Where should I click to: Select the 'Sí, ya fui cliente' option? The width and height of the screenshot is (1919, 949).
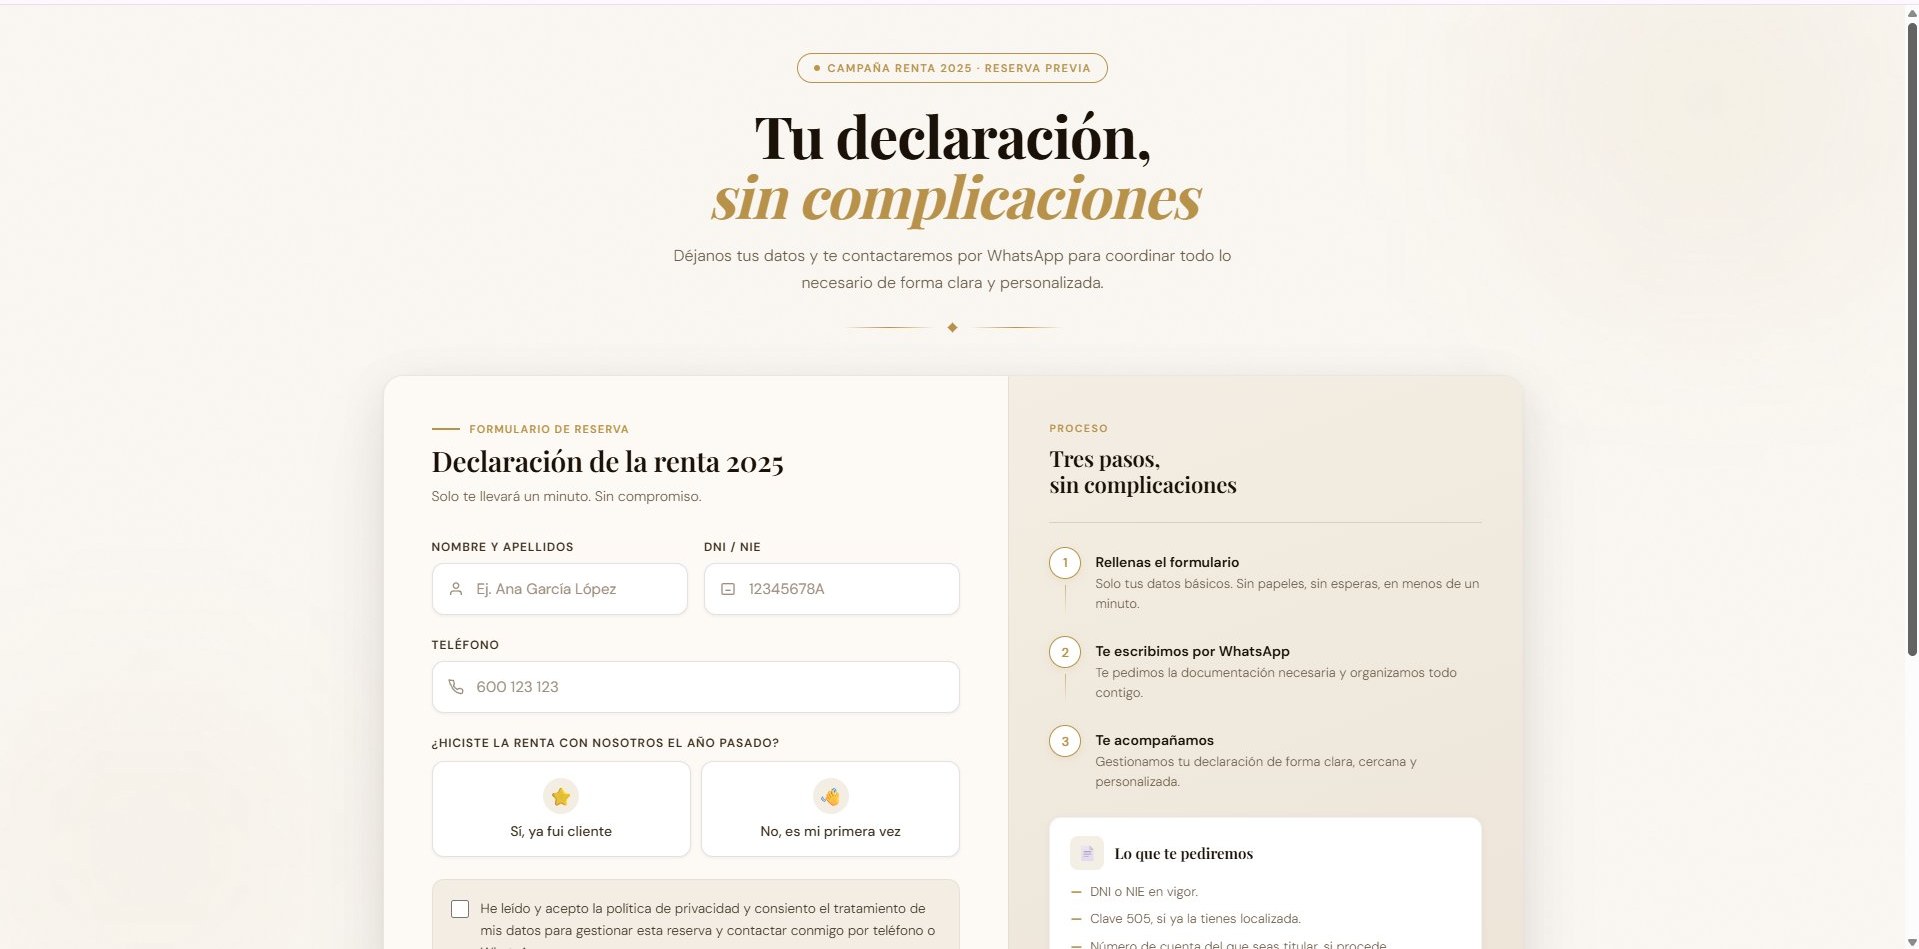click(x=560, y=809)
